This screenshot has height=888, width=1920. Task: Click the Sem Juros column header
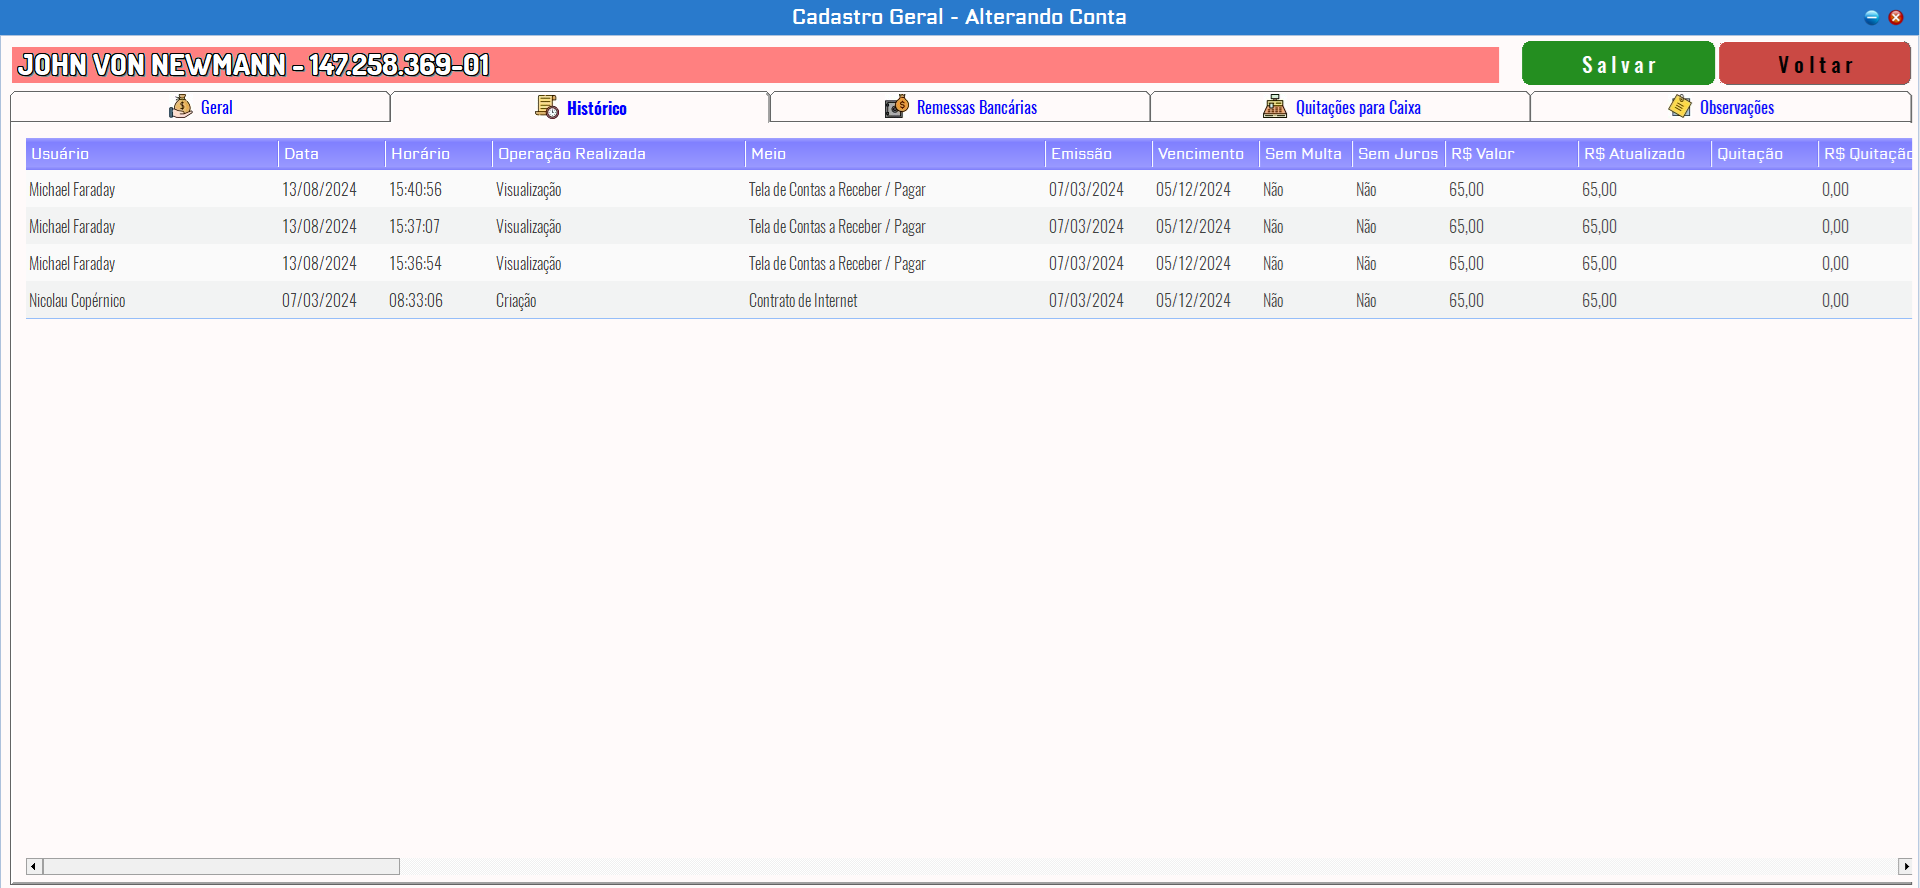pos(1399,154)
